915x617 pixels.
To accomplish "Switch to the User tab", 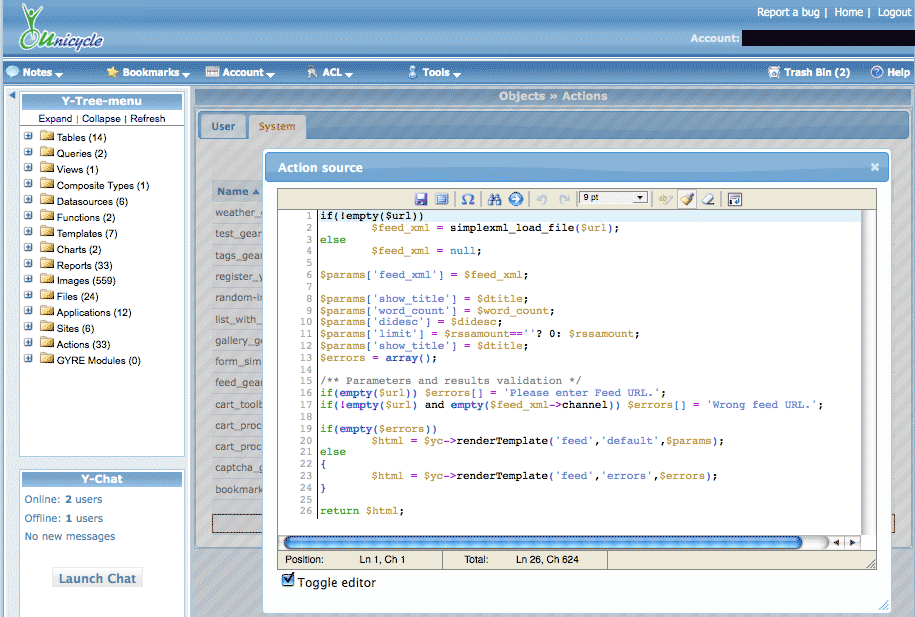I will [x=223, y=126].
